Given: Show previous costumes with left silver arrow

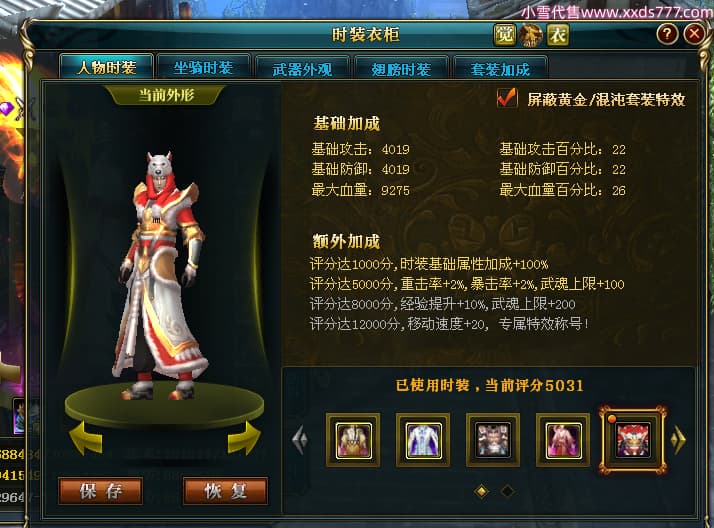Looking at the screenshot, I should pyautogui.click(x=300, y=440).
